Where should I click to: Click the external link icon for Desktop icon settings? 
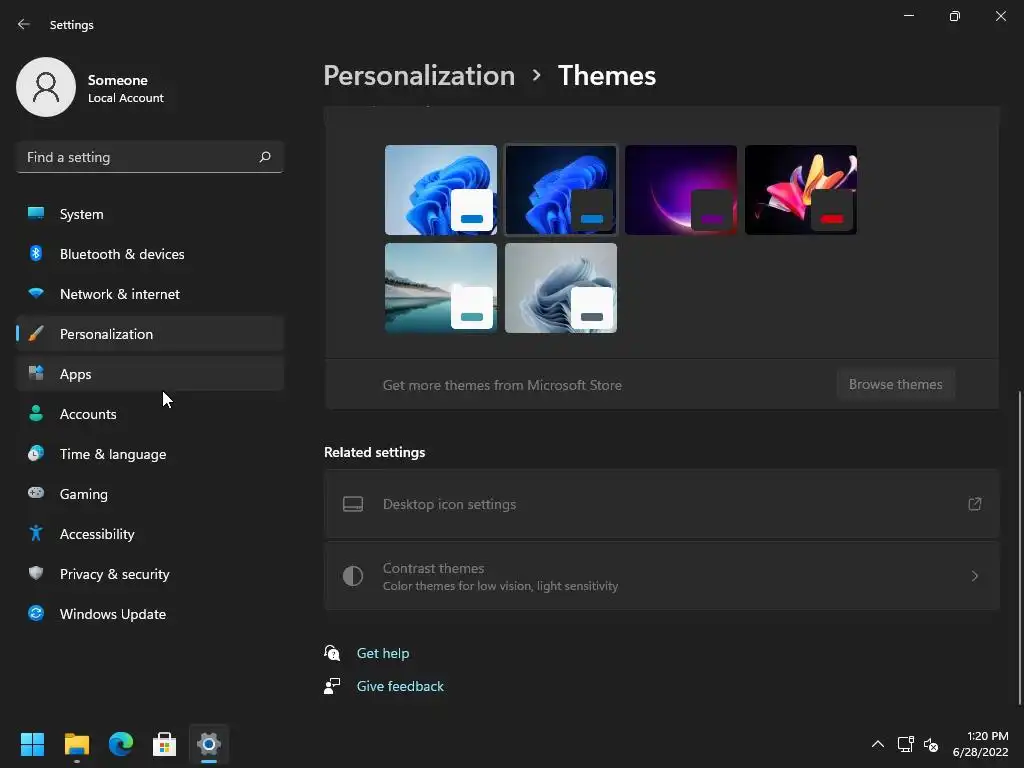[974, 504]
